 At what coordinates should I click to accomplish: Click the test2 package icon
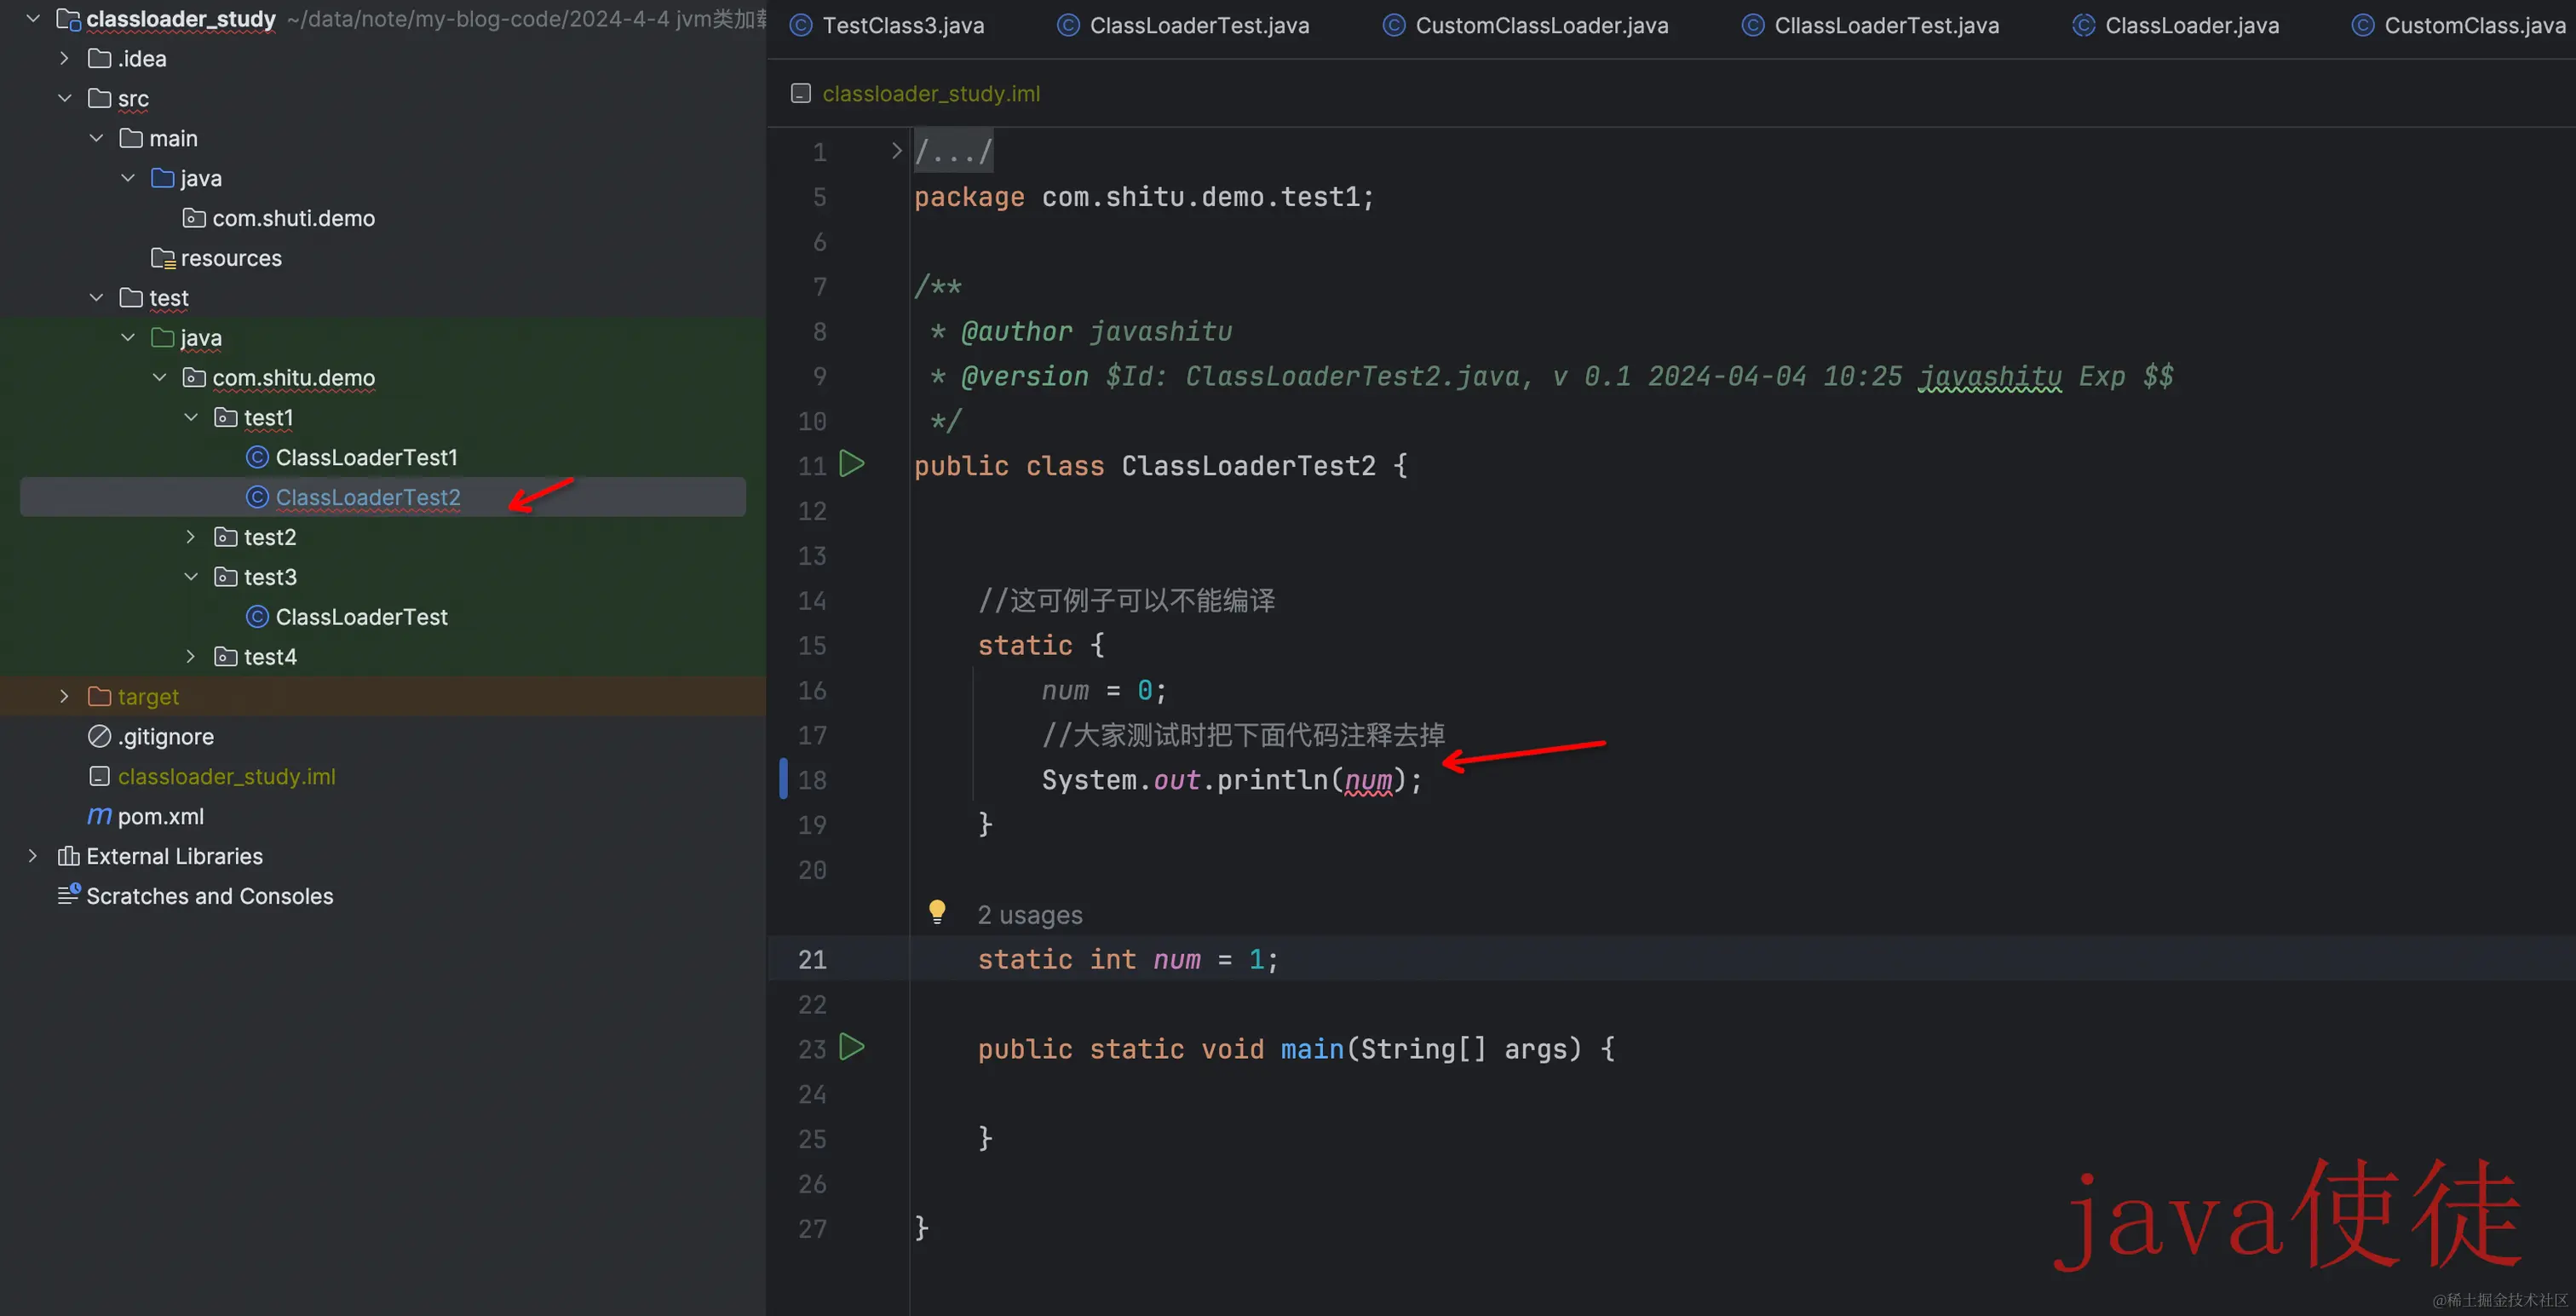coord(226,537)
